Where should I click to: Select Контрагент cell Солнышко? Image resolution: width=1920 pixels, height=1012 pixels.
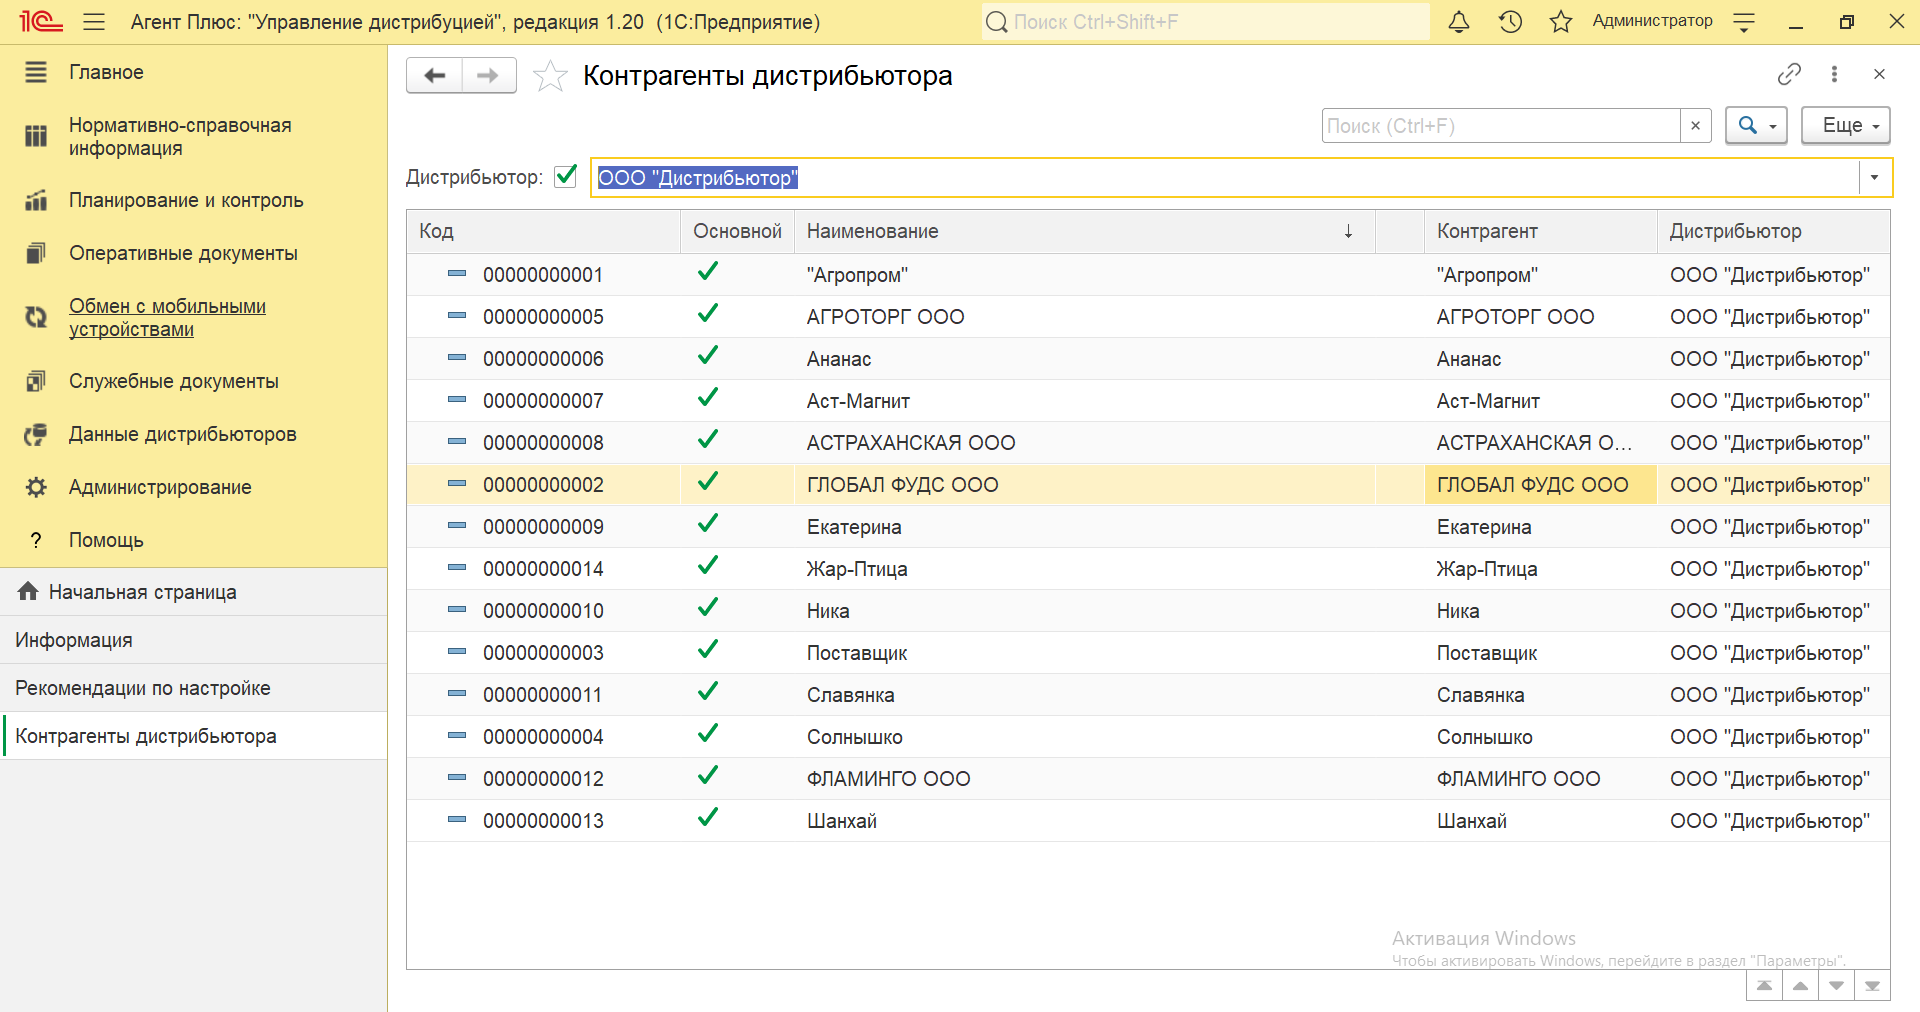click(x=1541, y=737)
